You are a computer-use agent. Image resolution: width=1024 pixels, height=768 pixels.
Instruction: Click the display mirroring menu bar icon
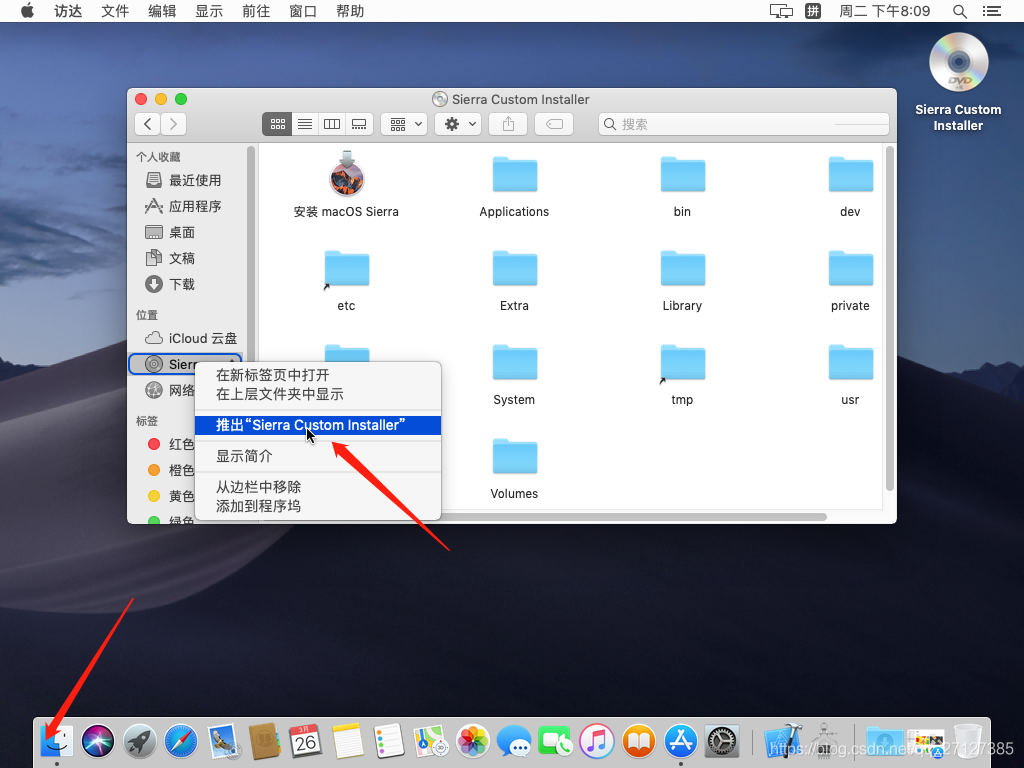click(x=781, y=11)
